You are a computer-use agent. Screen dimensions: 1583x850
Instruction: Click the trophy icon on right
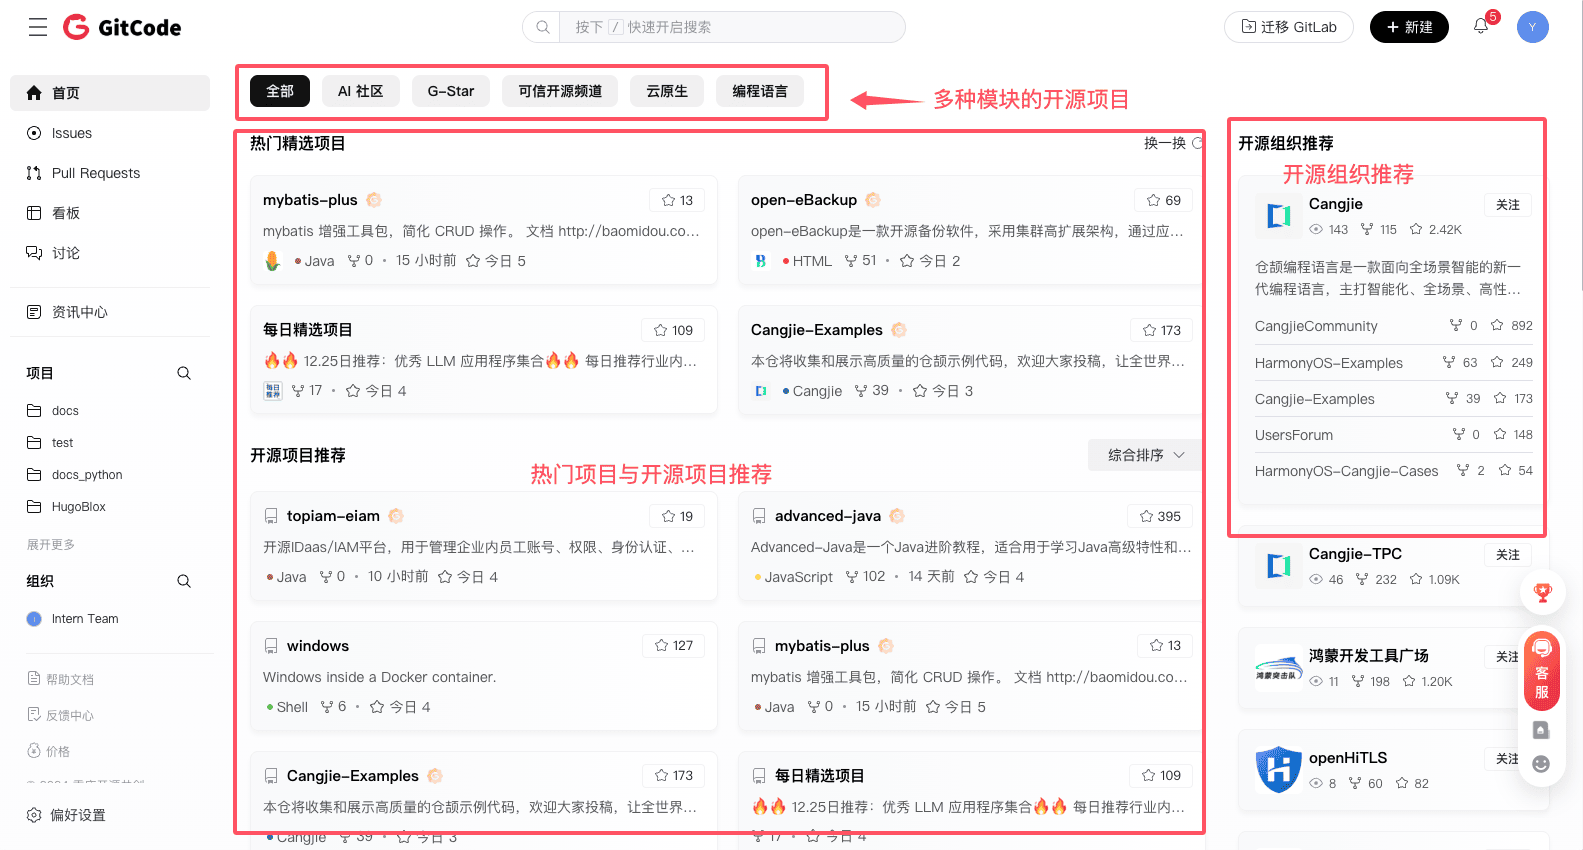[x=1542, y=593]
